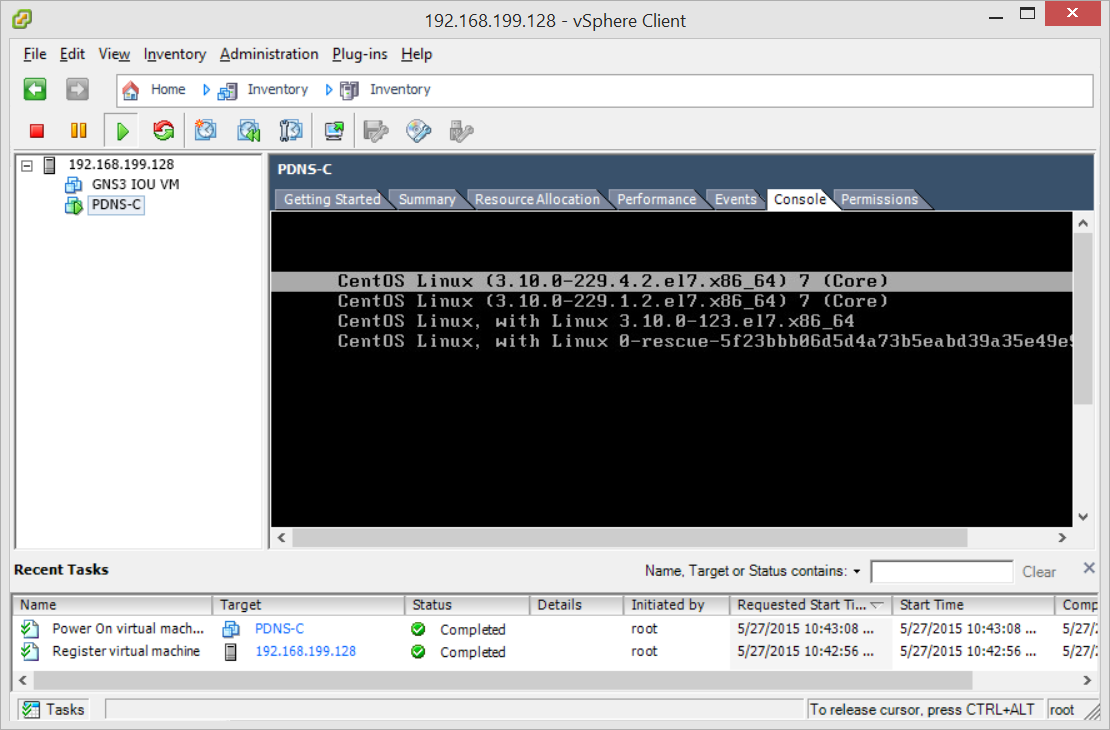Open the task filter criteria dropdown
This screenshot has height=730, width=1110.
(x=857, y=571)
